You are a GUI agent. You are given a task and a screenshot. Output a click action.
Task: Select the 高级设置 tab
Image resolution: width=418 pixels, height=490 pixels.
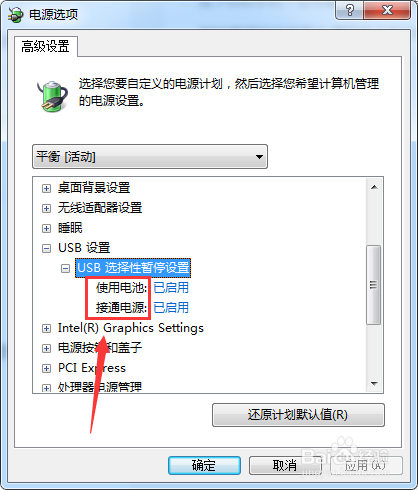coord(46,46)
